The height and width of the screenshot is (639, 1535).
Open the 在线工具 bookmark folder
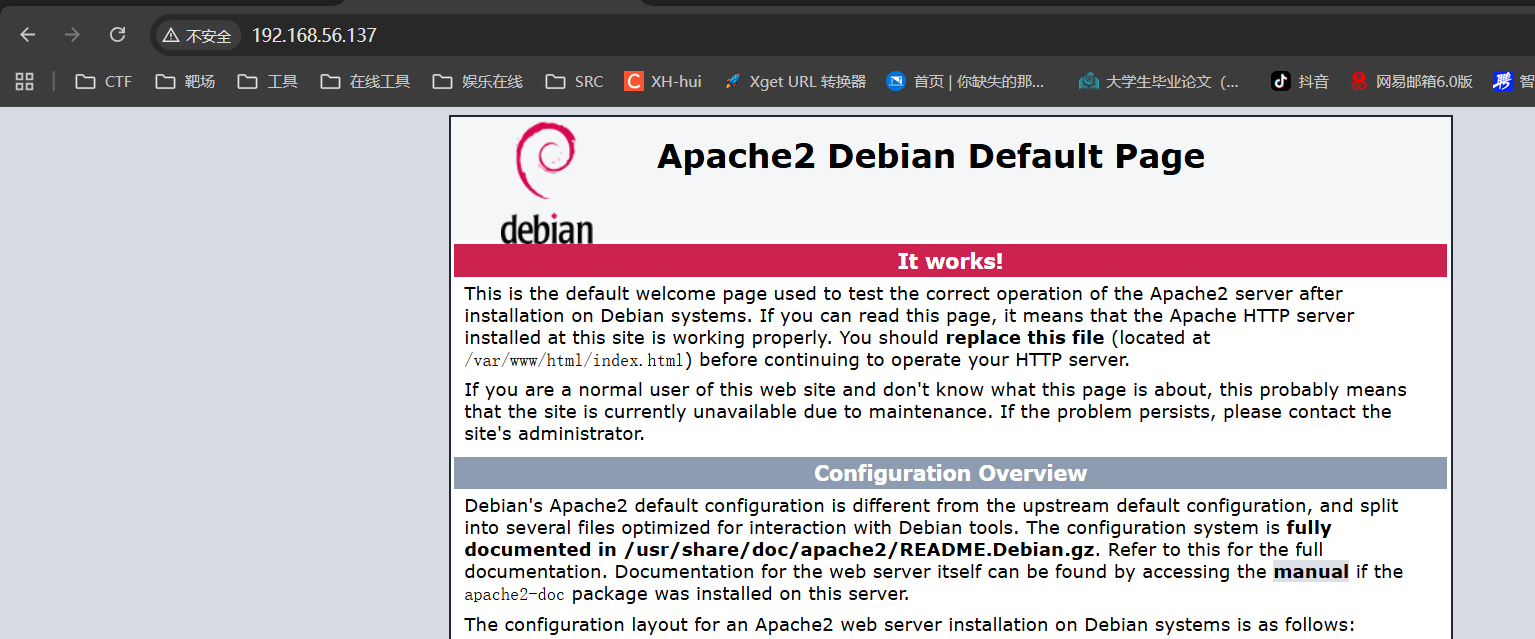coord(366,82)
